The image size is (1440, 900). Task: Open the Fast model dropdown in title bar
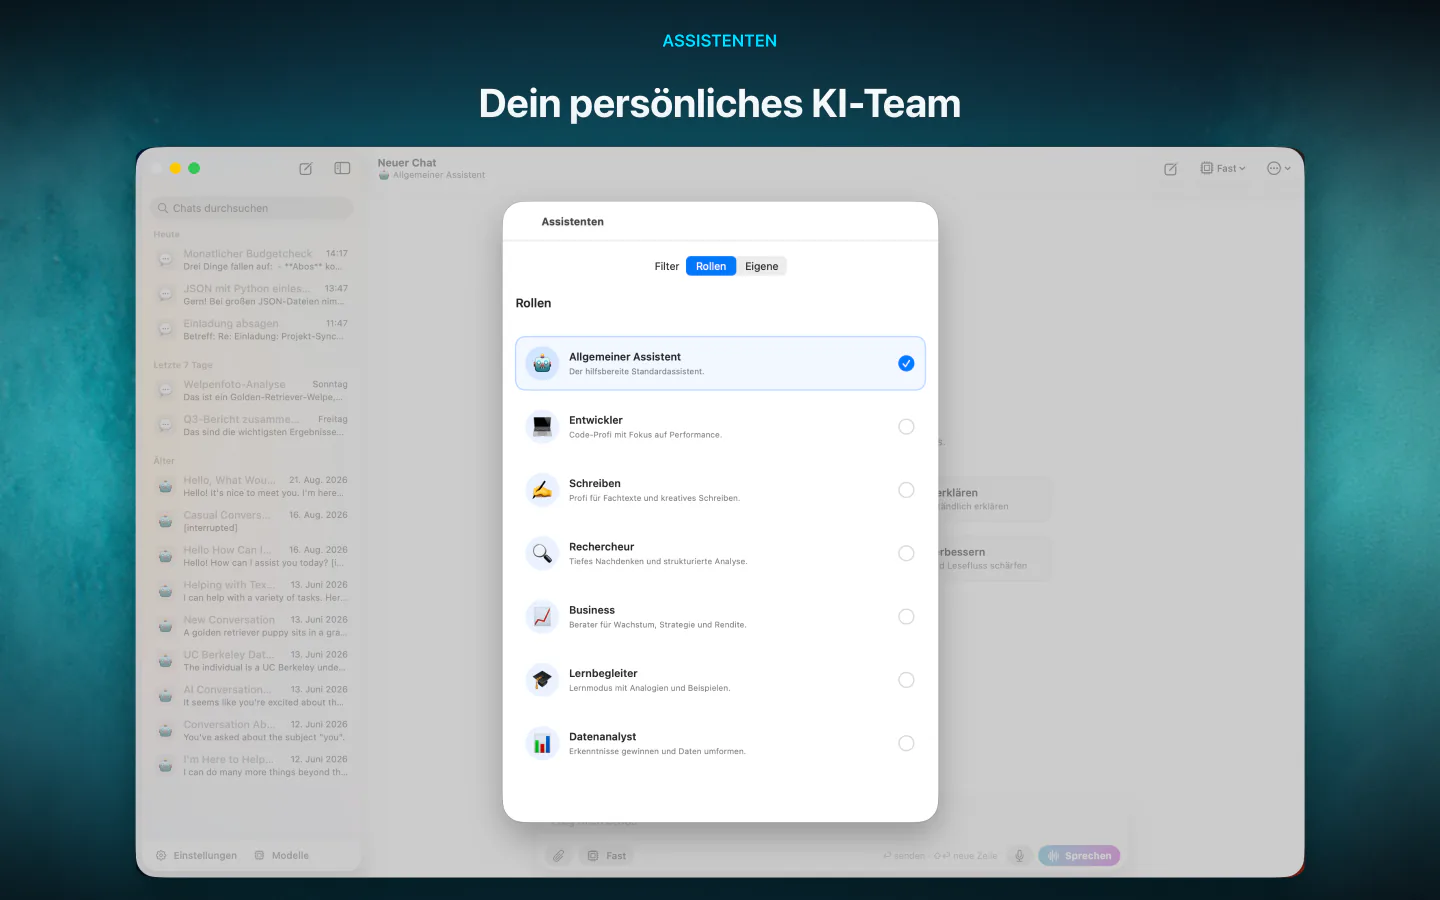click(x=1223, y=169)
